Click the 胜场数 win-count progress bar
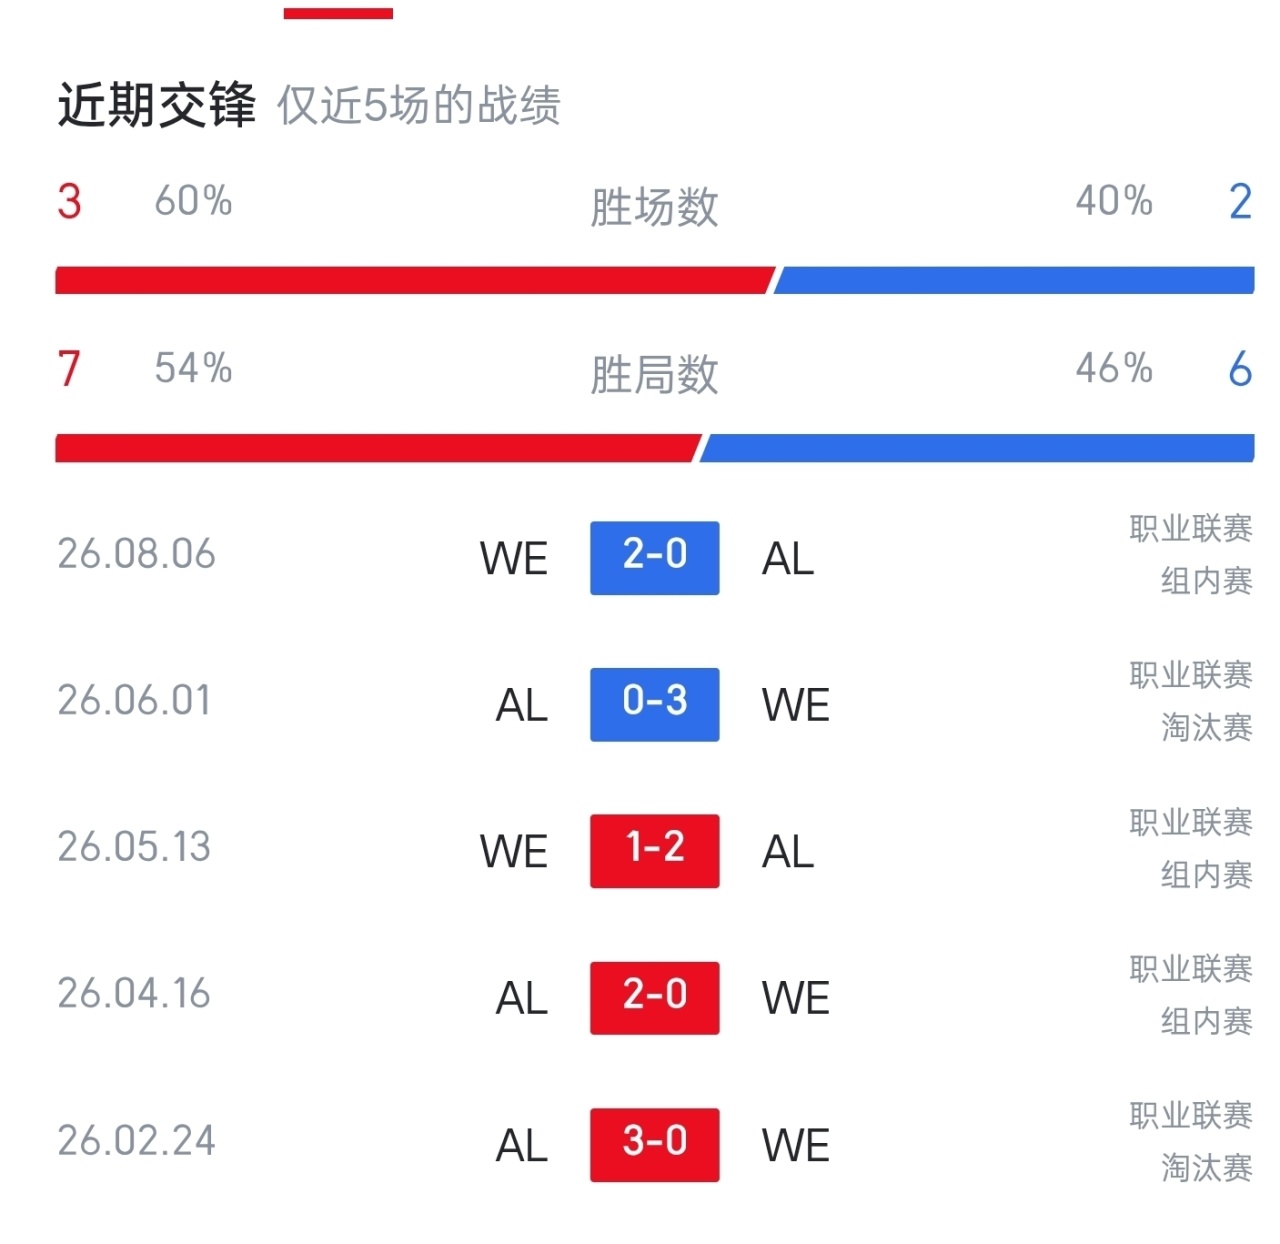Image resolution: width=1280 pixels, height=1244 pixels. (x=654, y=280)
